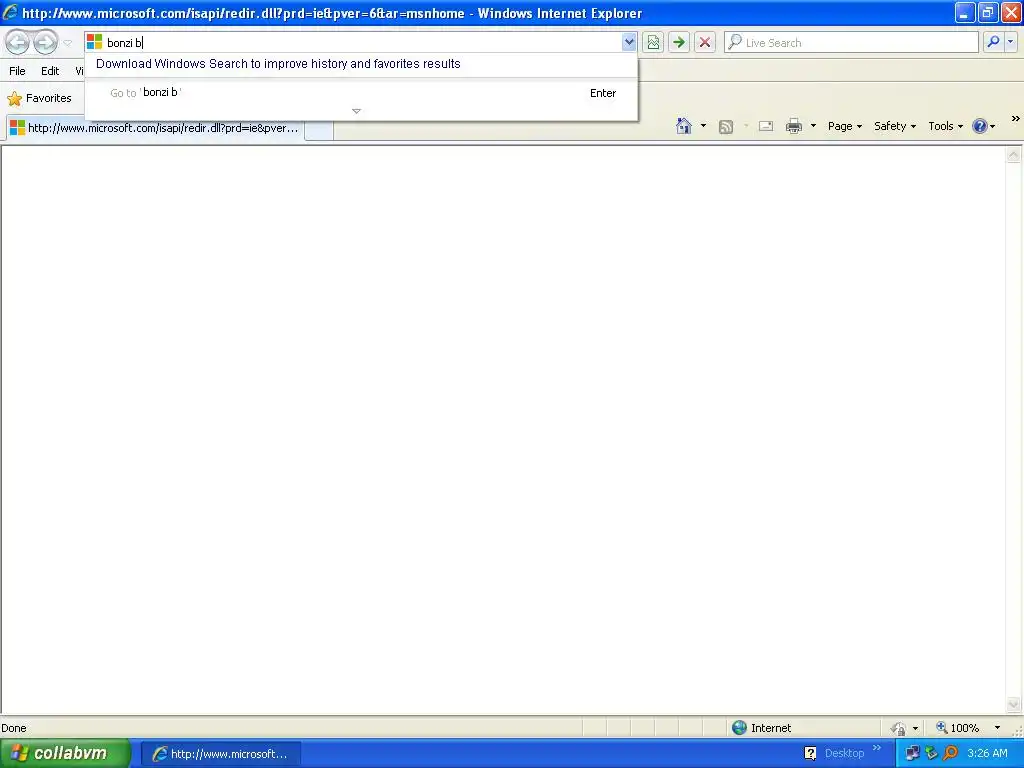The height and width of the screenshot is (768, 1024).
Task: Open the Help question mark menu
Action: click(x=984, y=126)
